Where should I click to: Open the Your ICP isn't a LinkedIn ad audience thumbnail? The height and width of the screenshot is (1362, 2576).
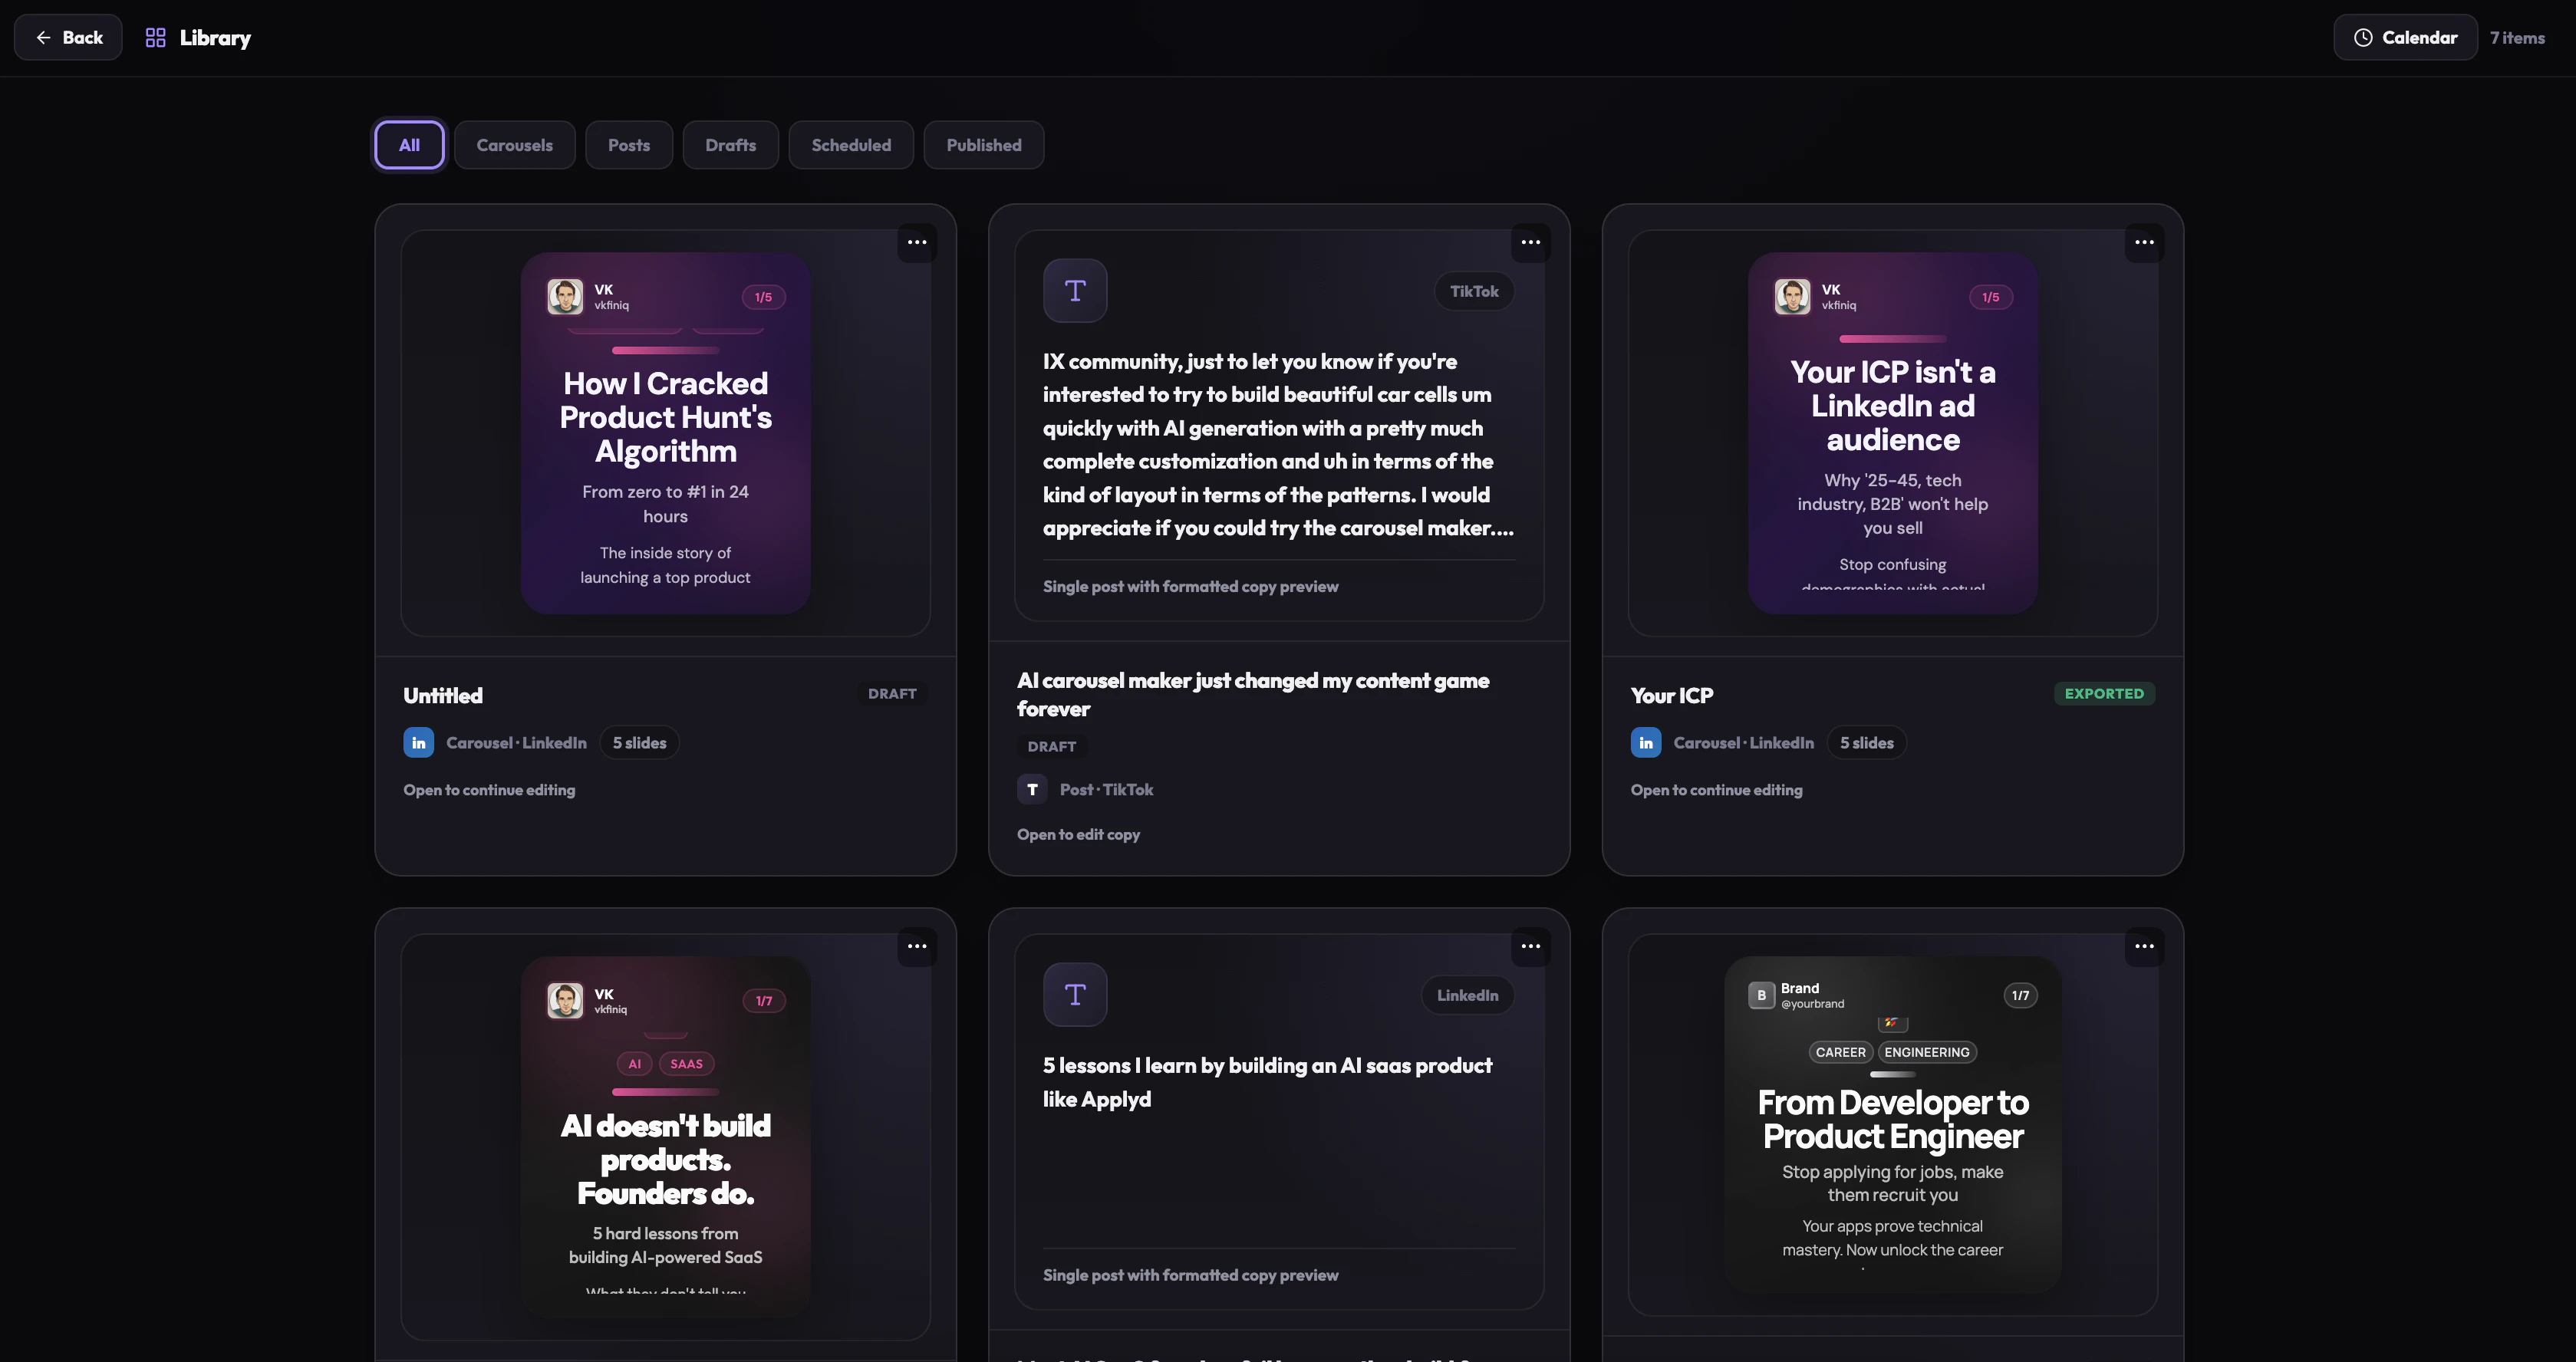click(x=1892, y=433)
